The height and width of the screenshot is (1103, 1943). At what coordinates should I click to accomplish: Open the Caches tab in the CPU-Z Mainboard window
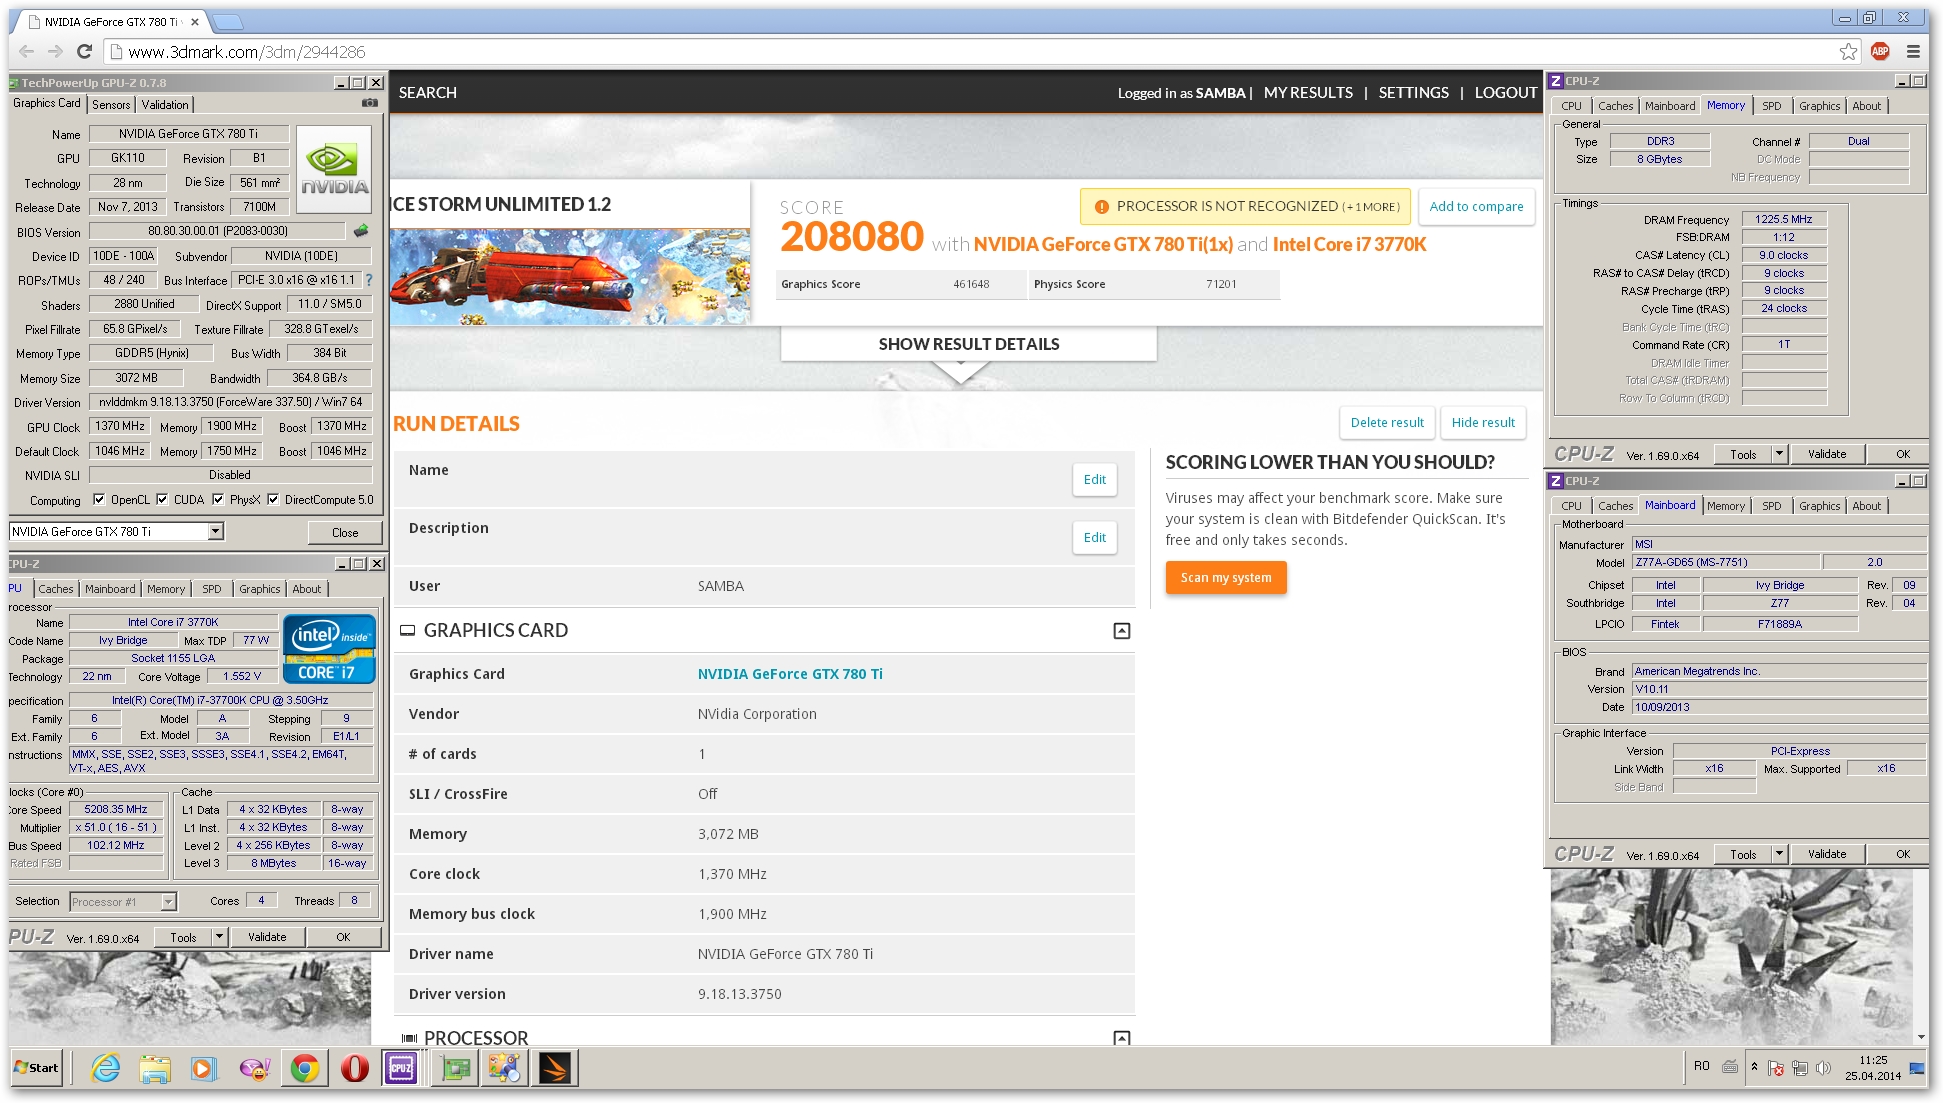(x=1615, y=506)
